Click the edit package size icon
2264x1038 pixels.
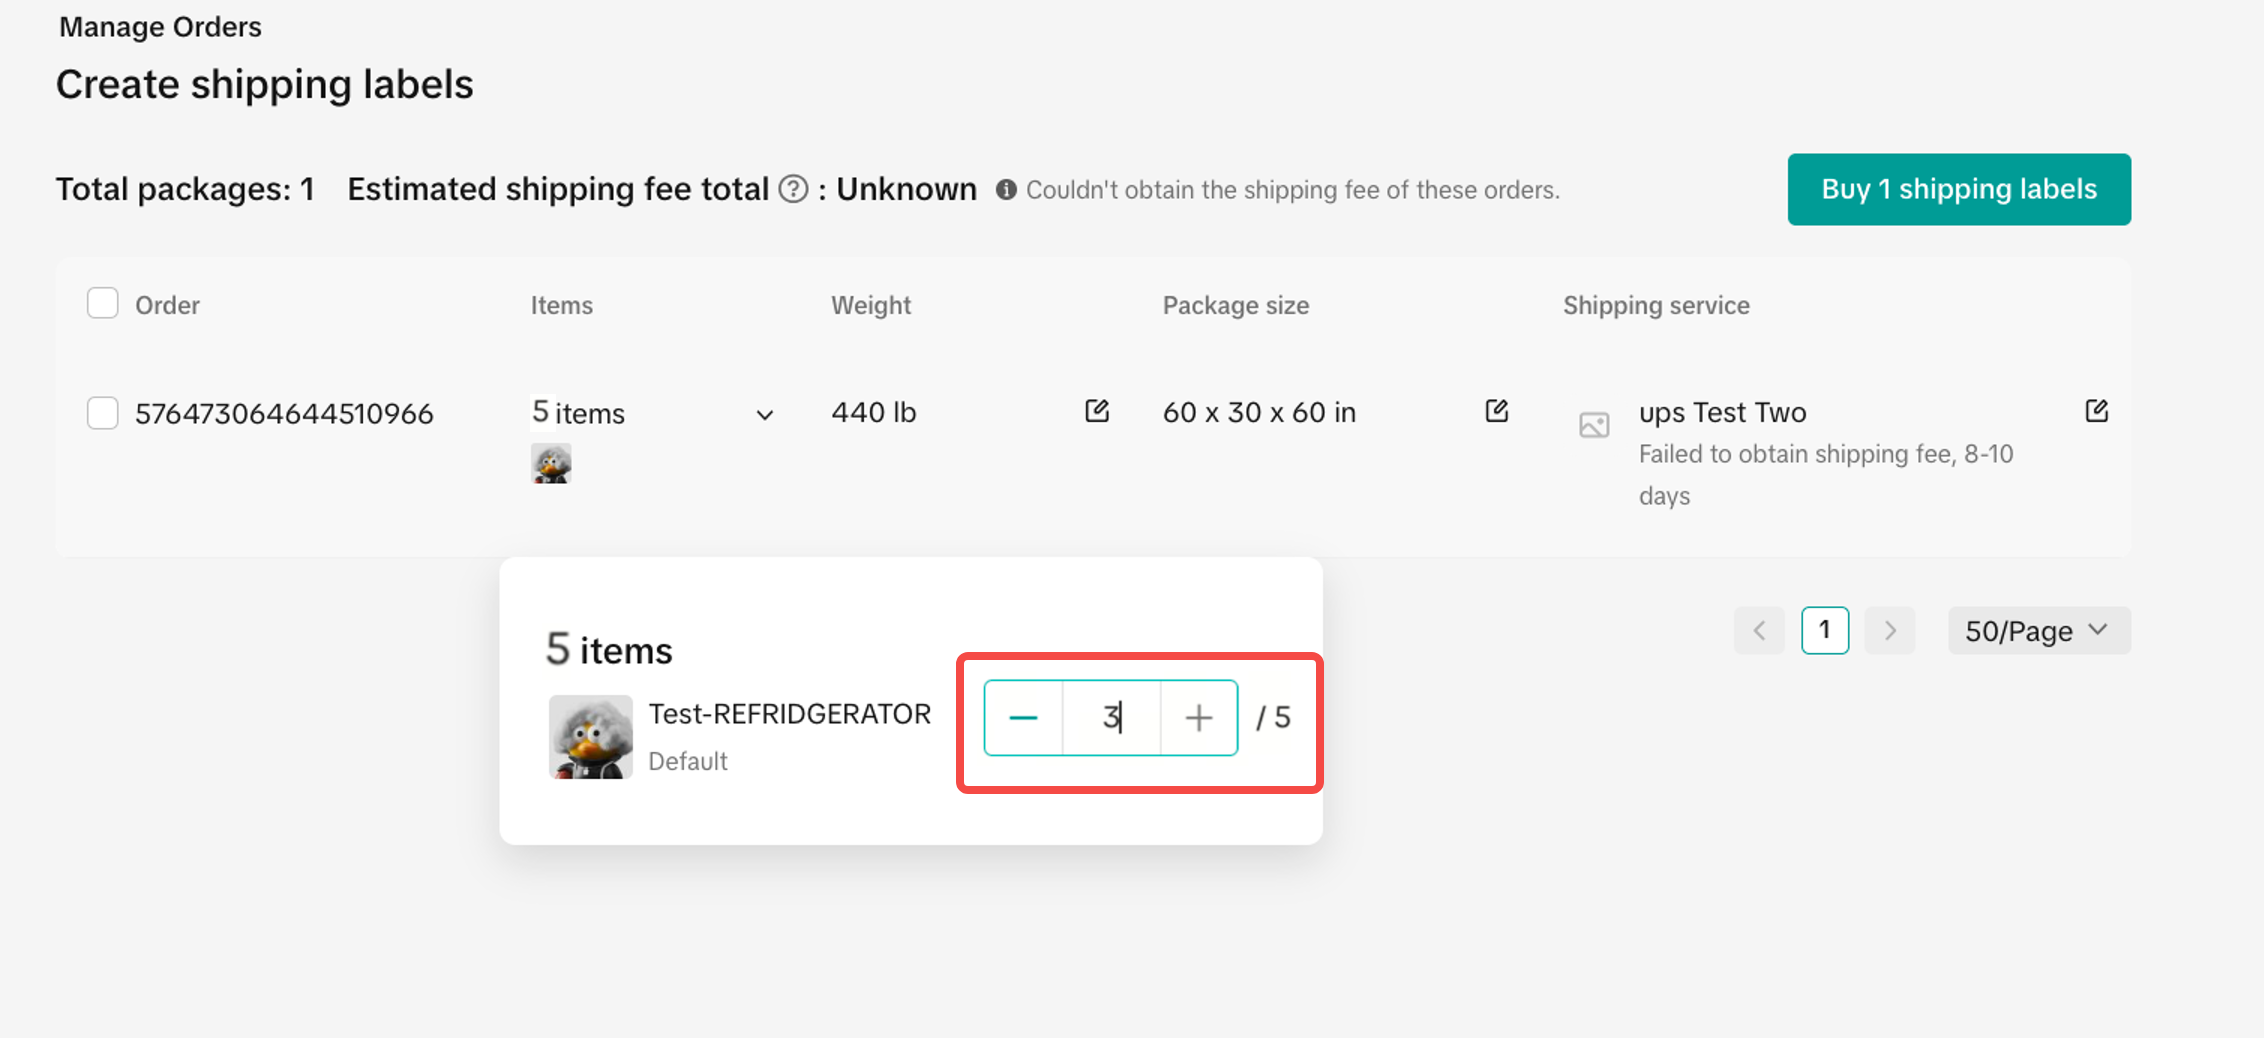coord(1496,411)
